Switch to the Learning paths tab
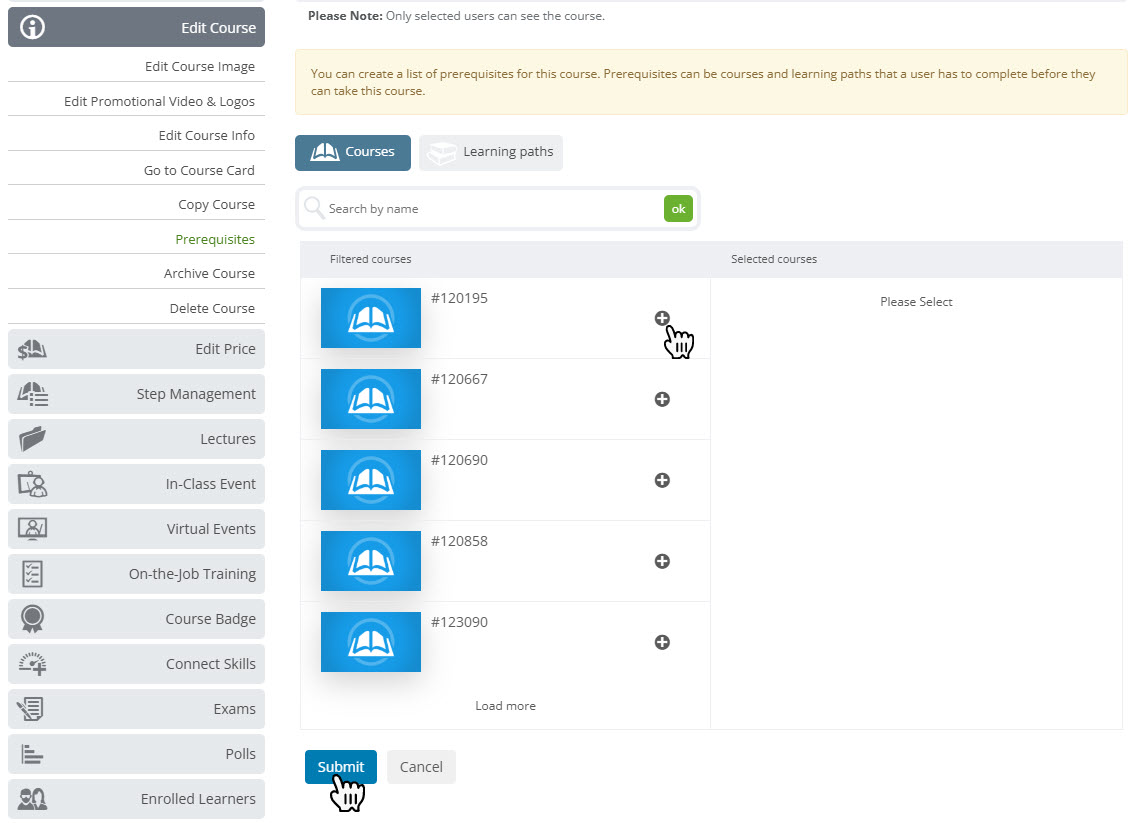The width and height of the screenshot is (1136, 823). (490, 152)
